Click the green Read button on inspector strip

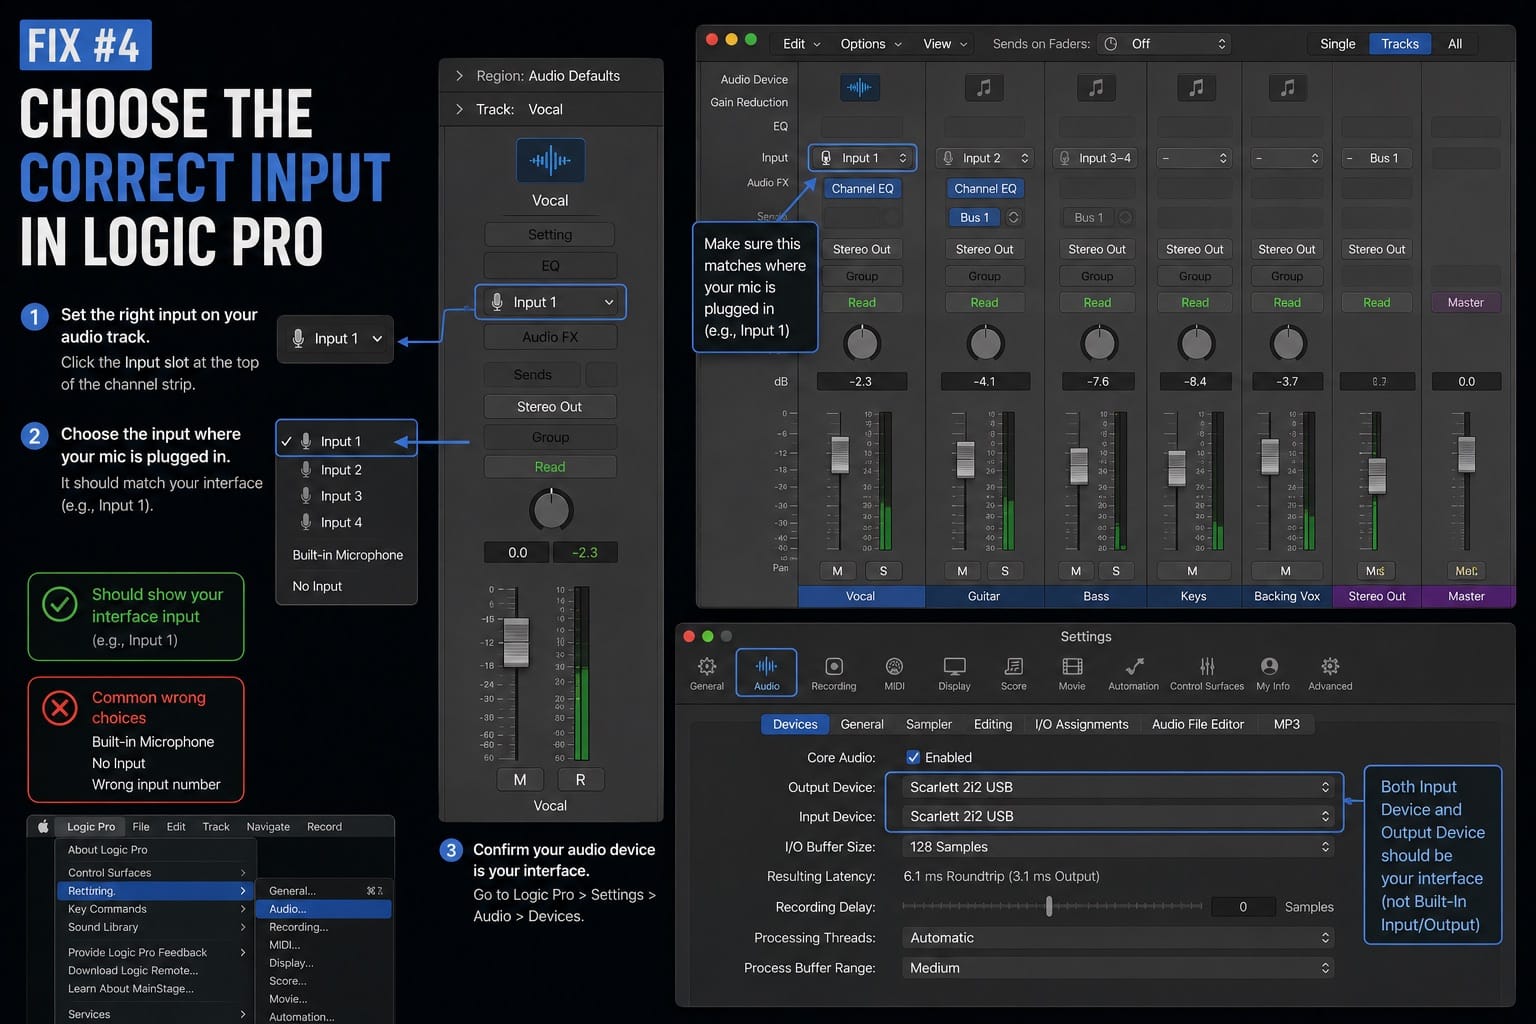(550, 467)
